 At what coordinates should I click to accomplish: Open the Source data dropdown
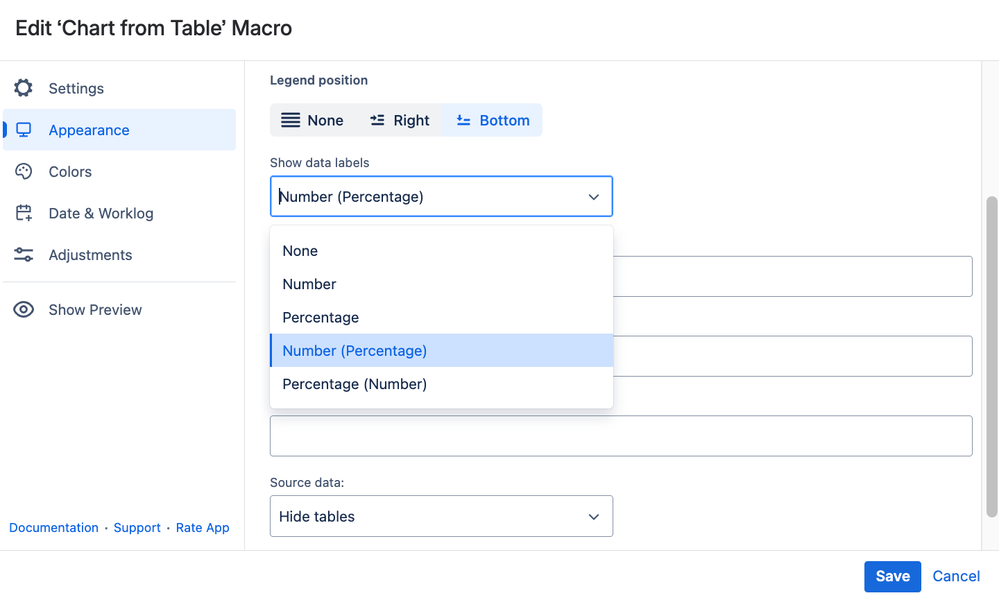click(x=441, y=517)
